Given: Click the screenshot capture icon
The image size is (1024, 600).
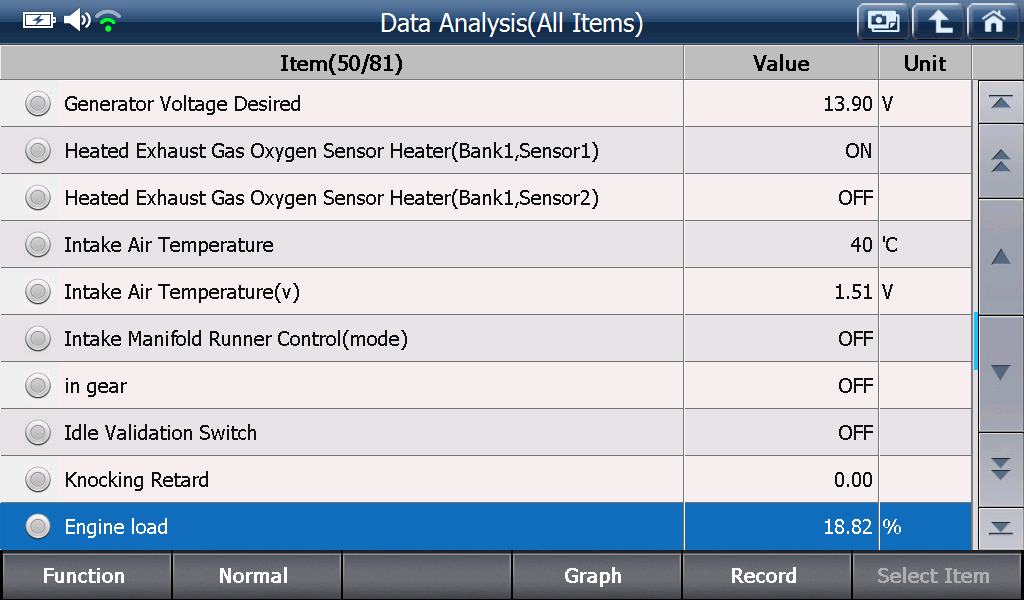Looking at the screenshot, I should click(883, 22).
